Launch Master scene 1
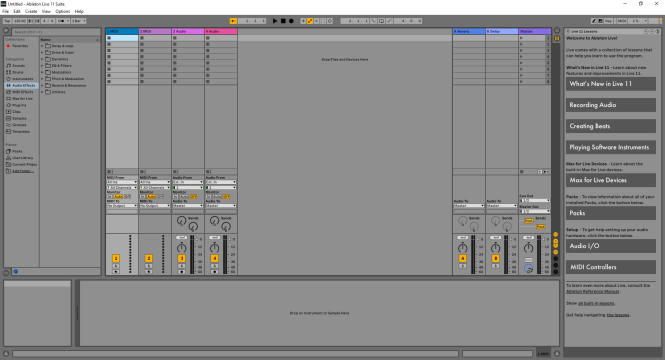The image size is (665, 360). point(522,38)
